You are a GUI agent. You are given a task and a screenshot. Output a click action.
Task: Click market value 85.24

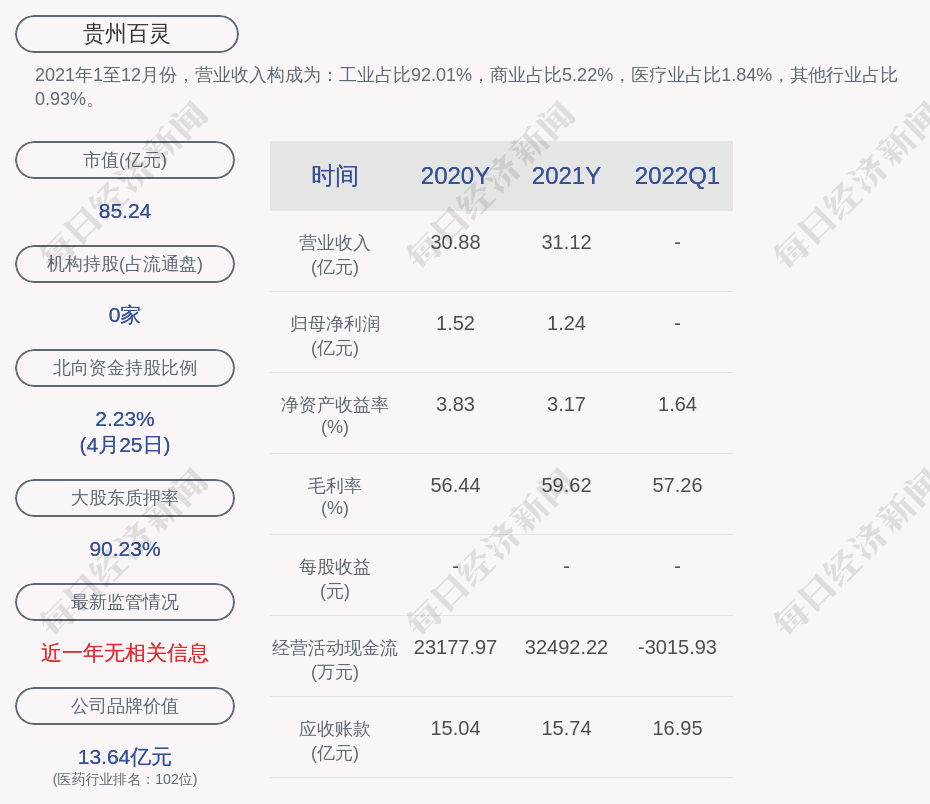125,211
